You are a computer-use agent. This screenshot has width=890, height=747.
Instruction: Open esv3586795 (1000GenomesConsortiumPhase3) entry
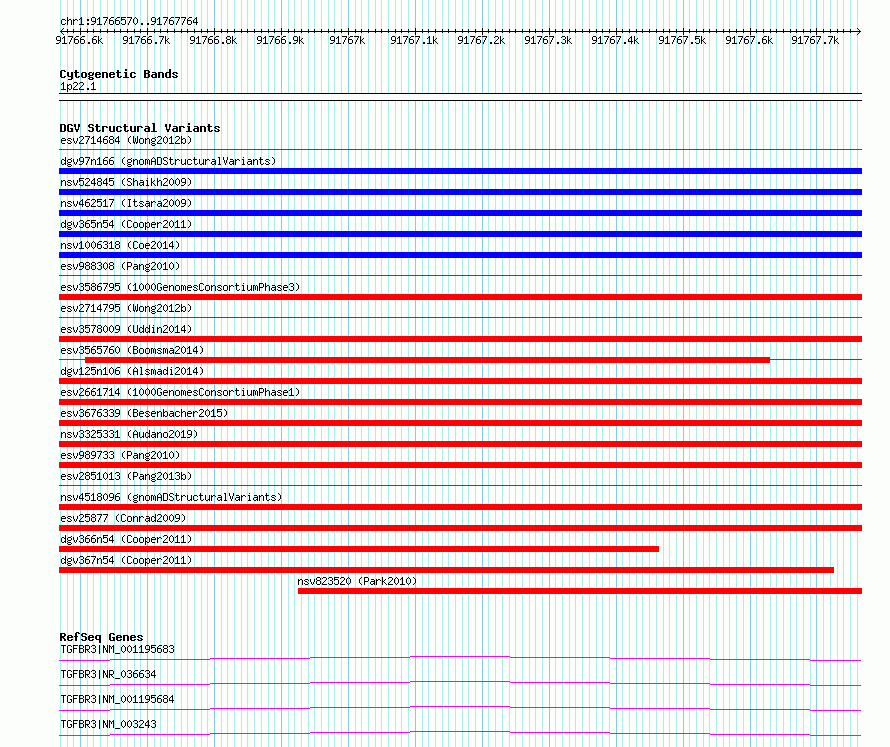pyautogui.click(x=180, y=287)
